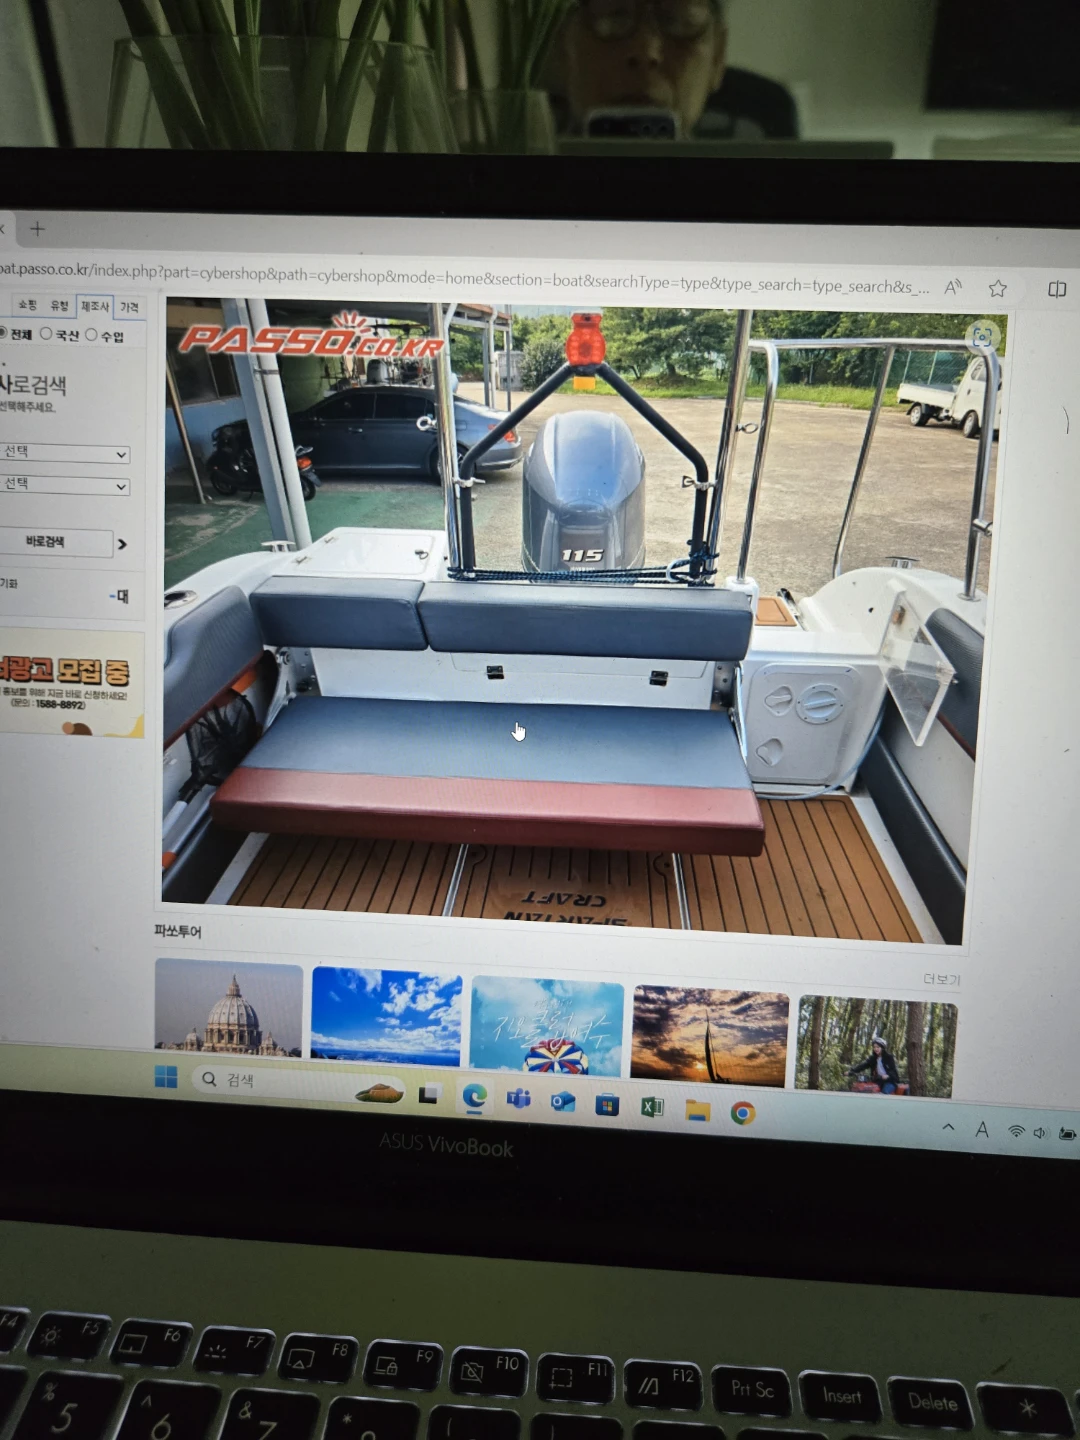Click the Wi-Fi icon in system tray
The width and height of the screenshot is (1080, 1440).
tap(1016, 1131)
